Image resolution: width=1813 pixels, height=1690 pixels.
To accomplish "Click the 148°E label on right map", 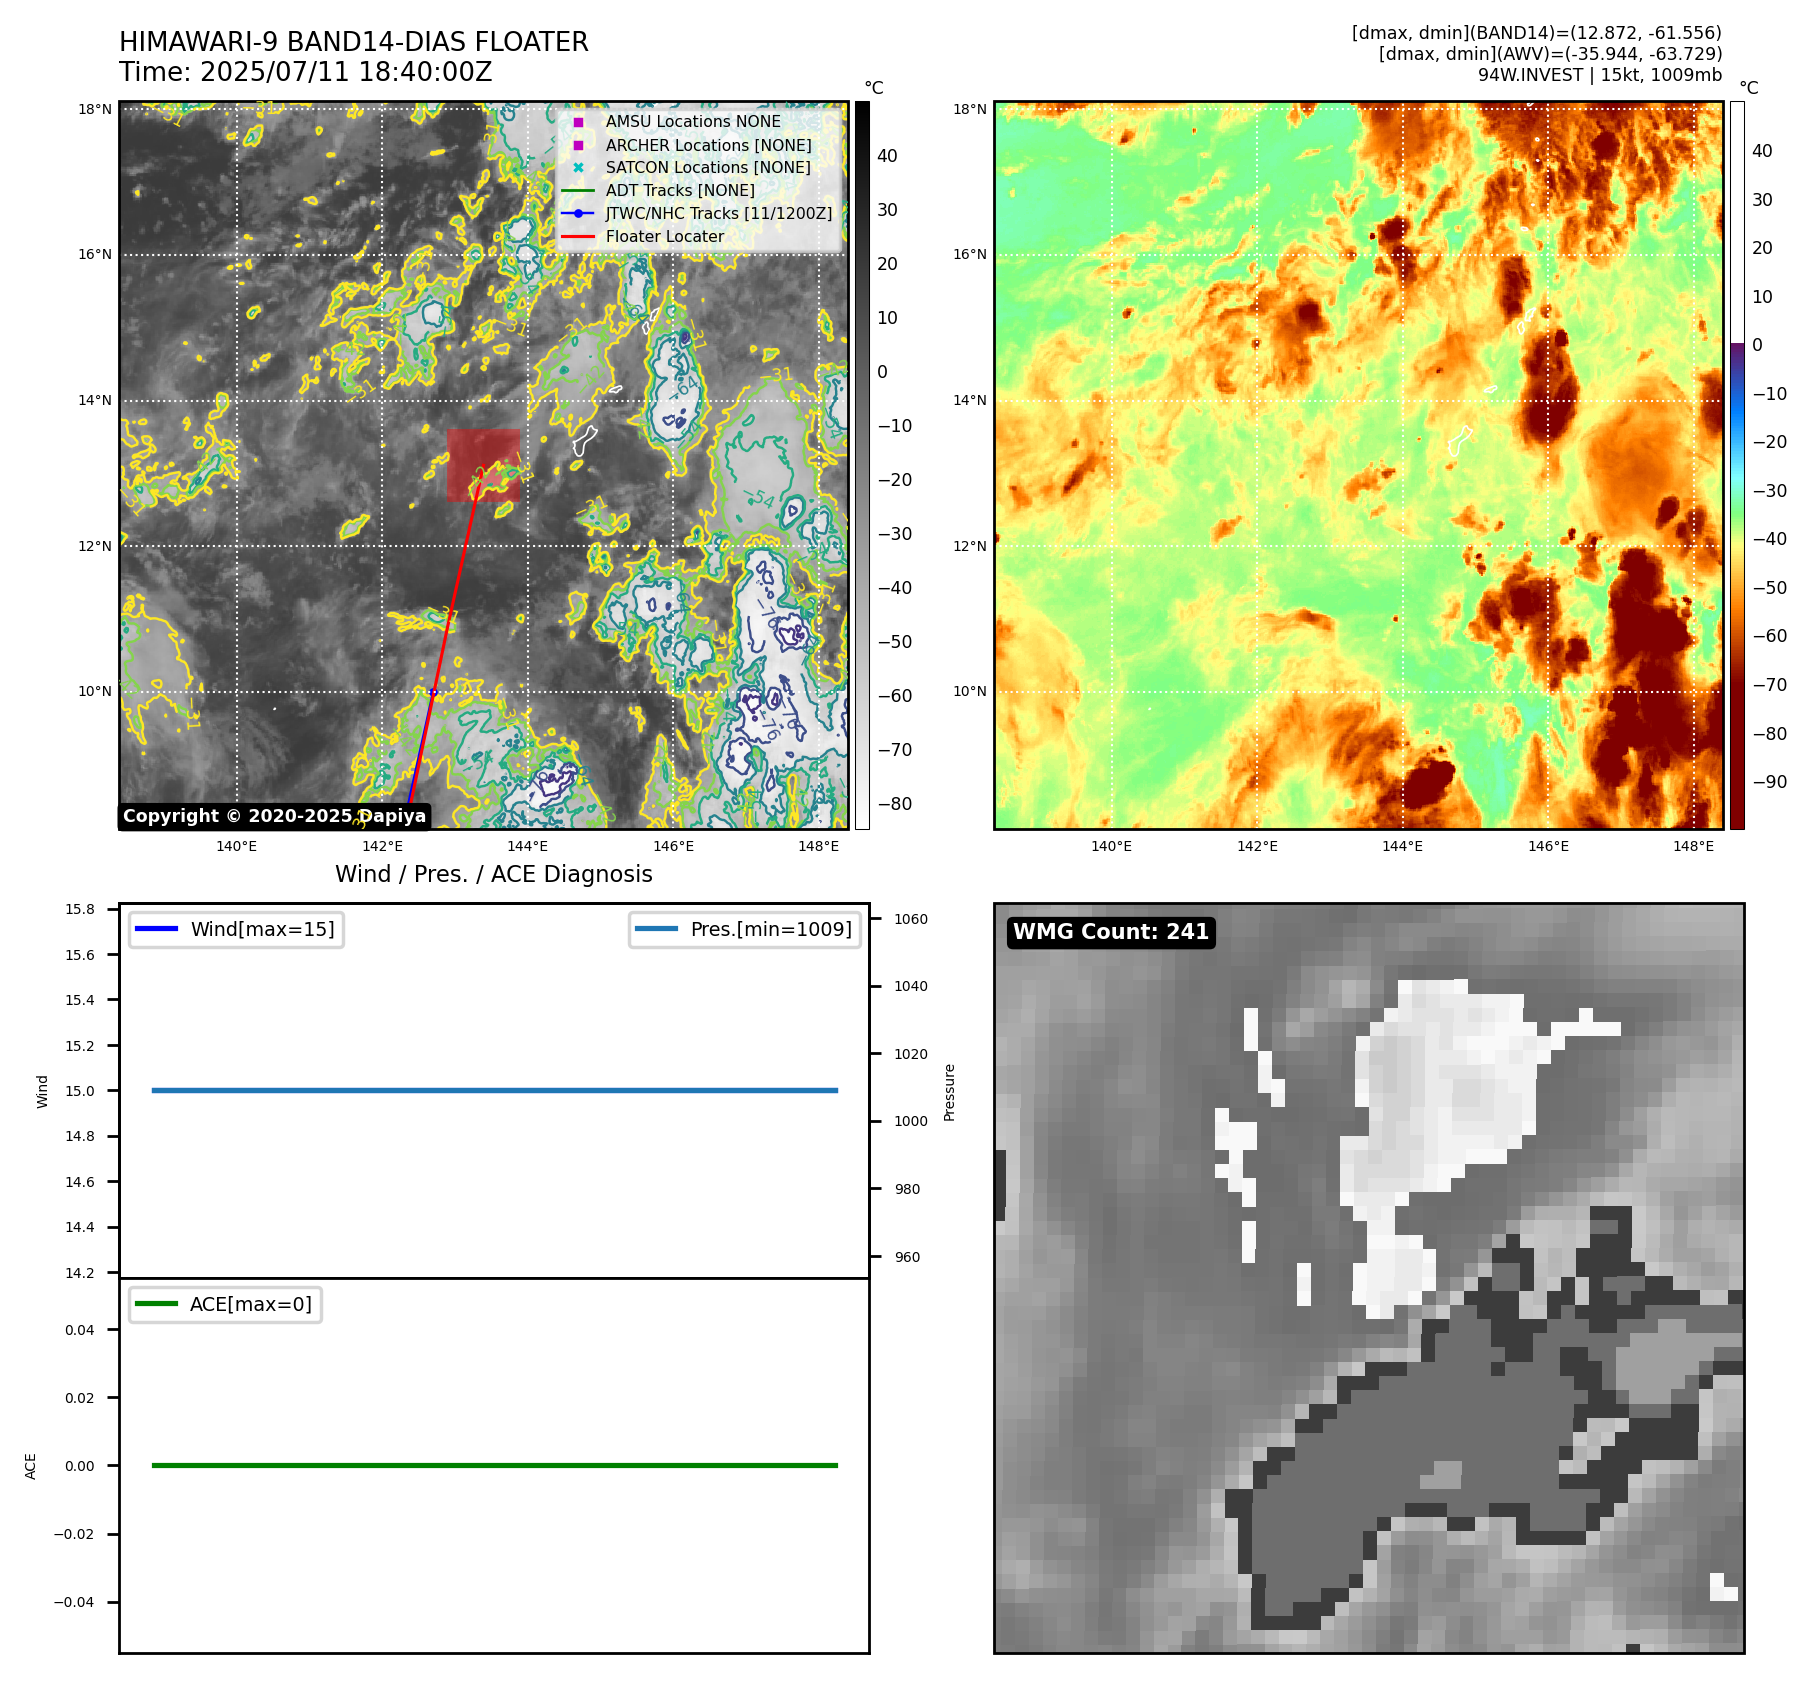I will coord(1693,846).
